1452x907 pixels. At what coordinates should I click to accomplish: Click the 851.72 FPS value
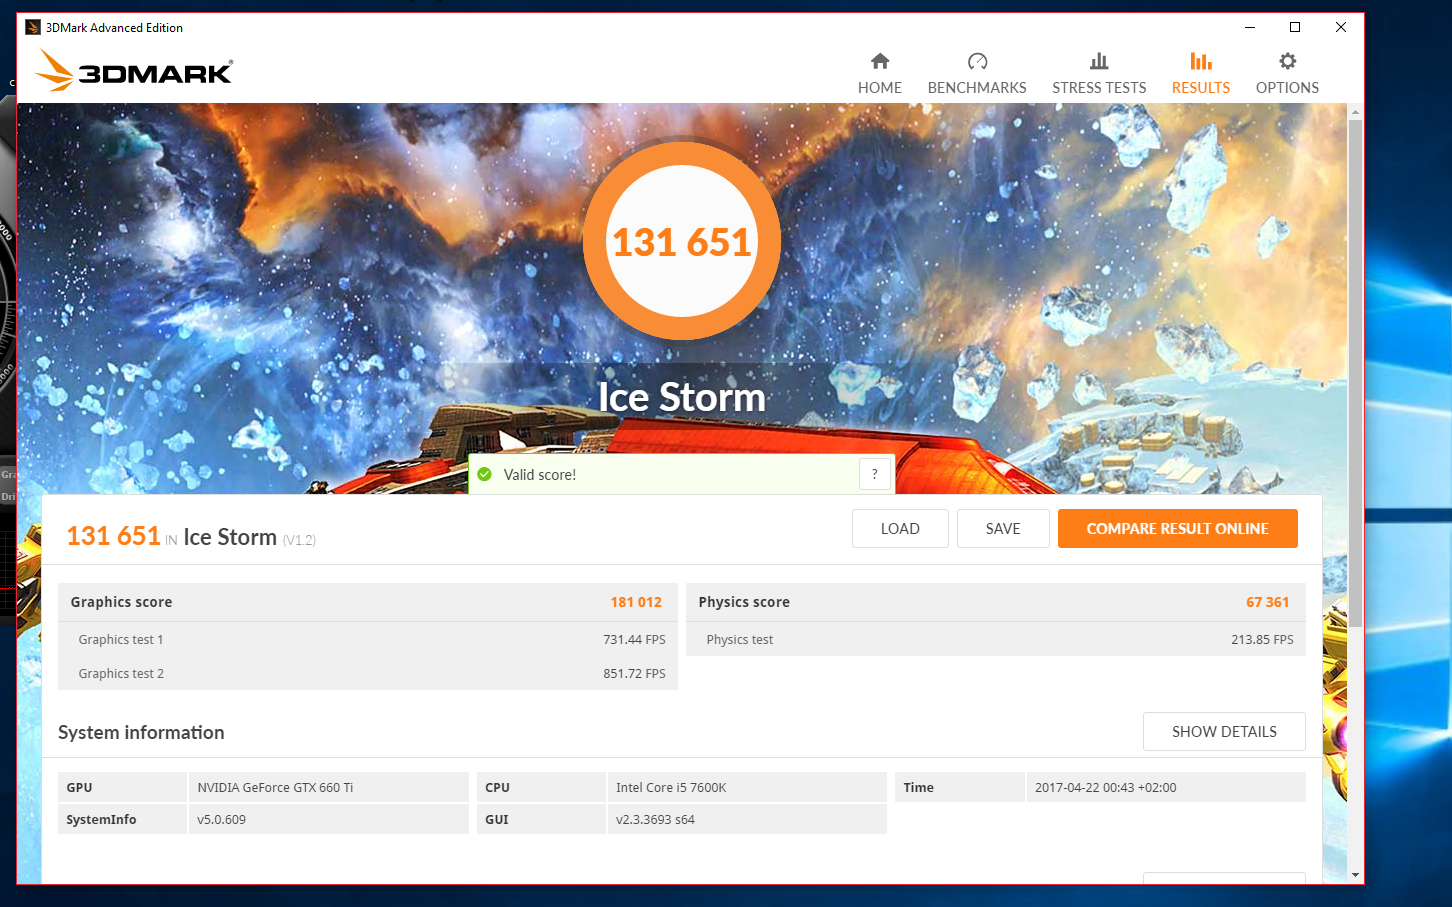tap(634, 674)
